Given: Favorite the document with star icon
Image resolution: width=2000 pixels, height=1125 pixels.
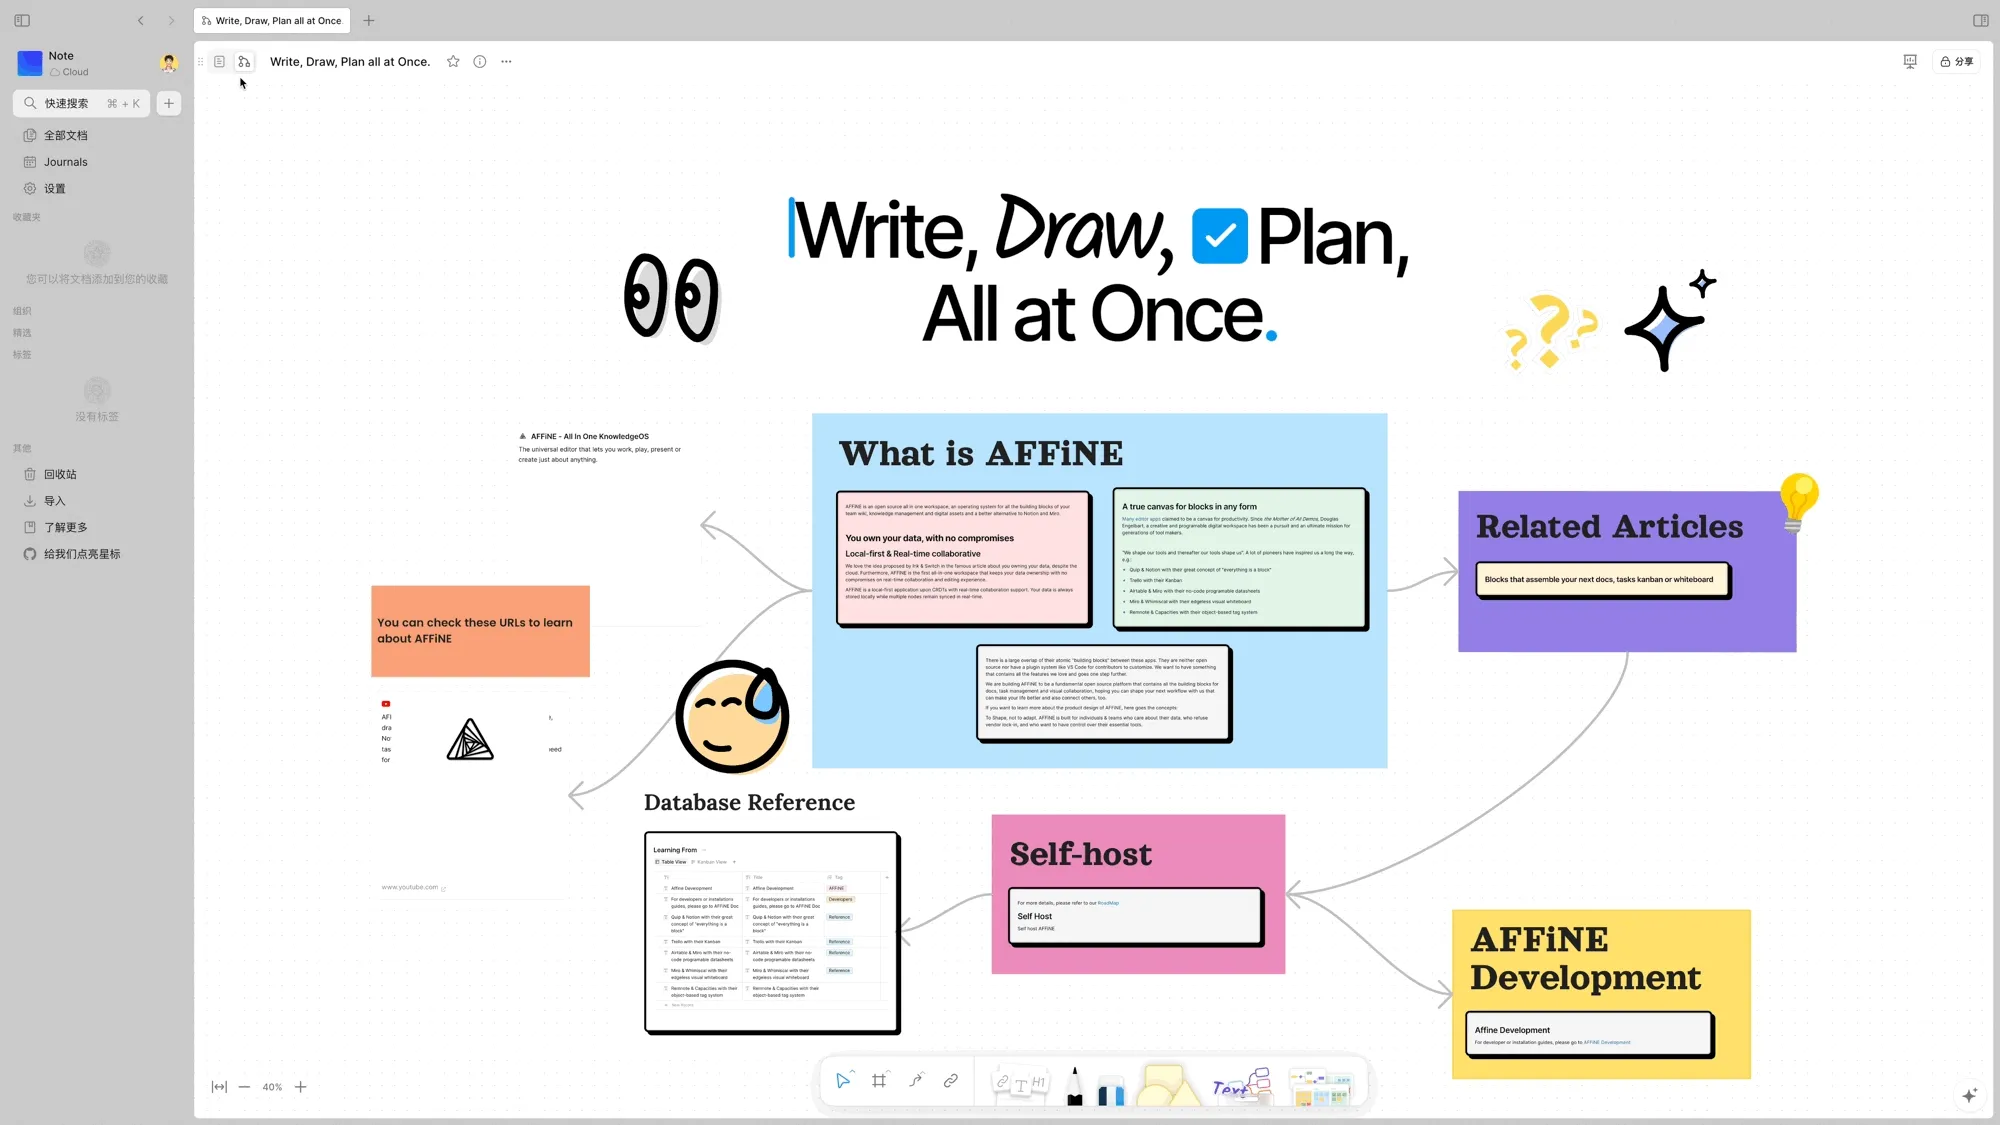Looking at the screenshot, I should point(453,62).
